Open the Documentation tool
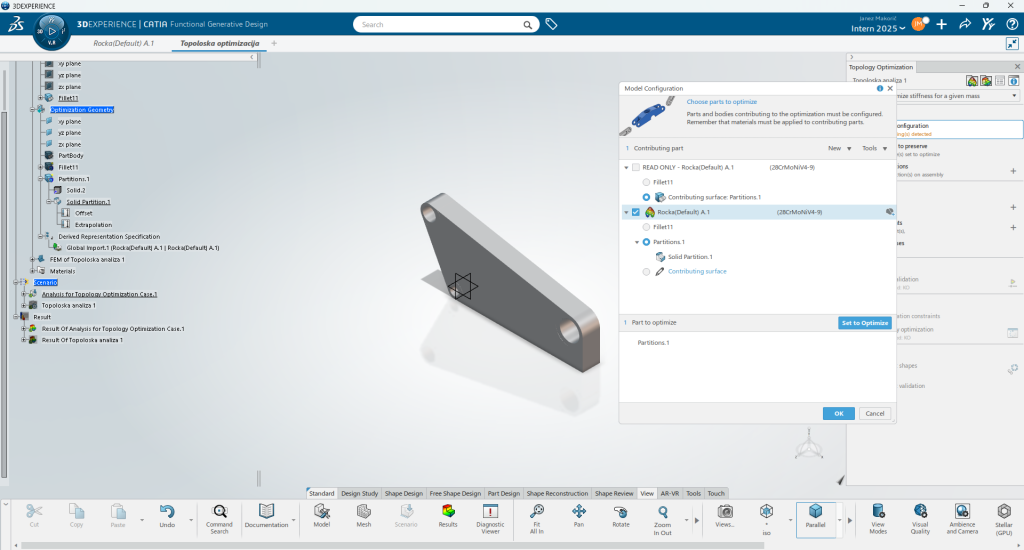Image resolution: width=1024 pixels, height=550 pixels. point(266,516)
